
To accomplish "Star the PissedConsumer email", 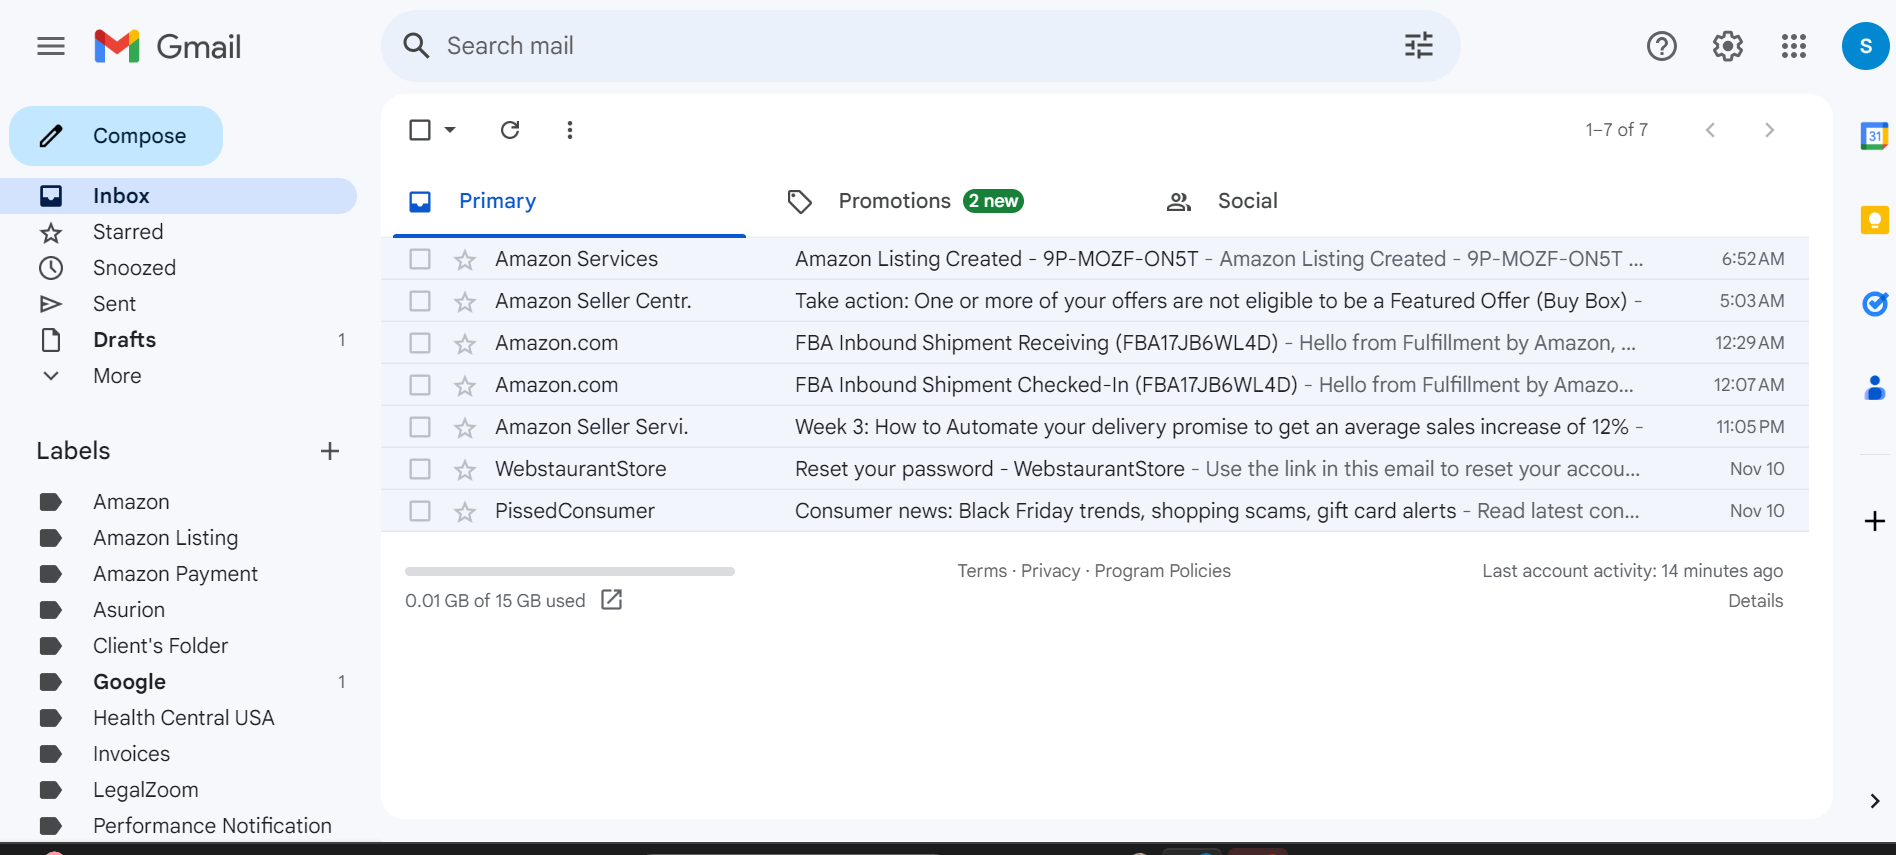I will [x=465, y=512].
